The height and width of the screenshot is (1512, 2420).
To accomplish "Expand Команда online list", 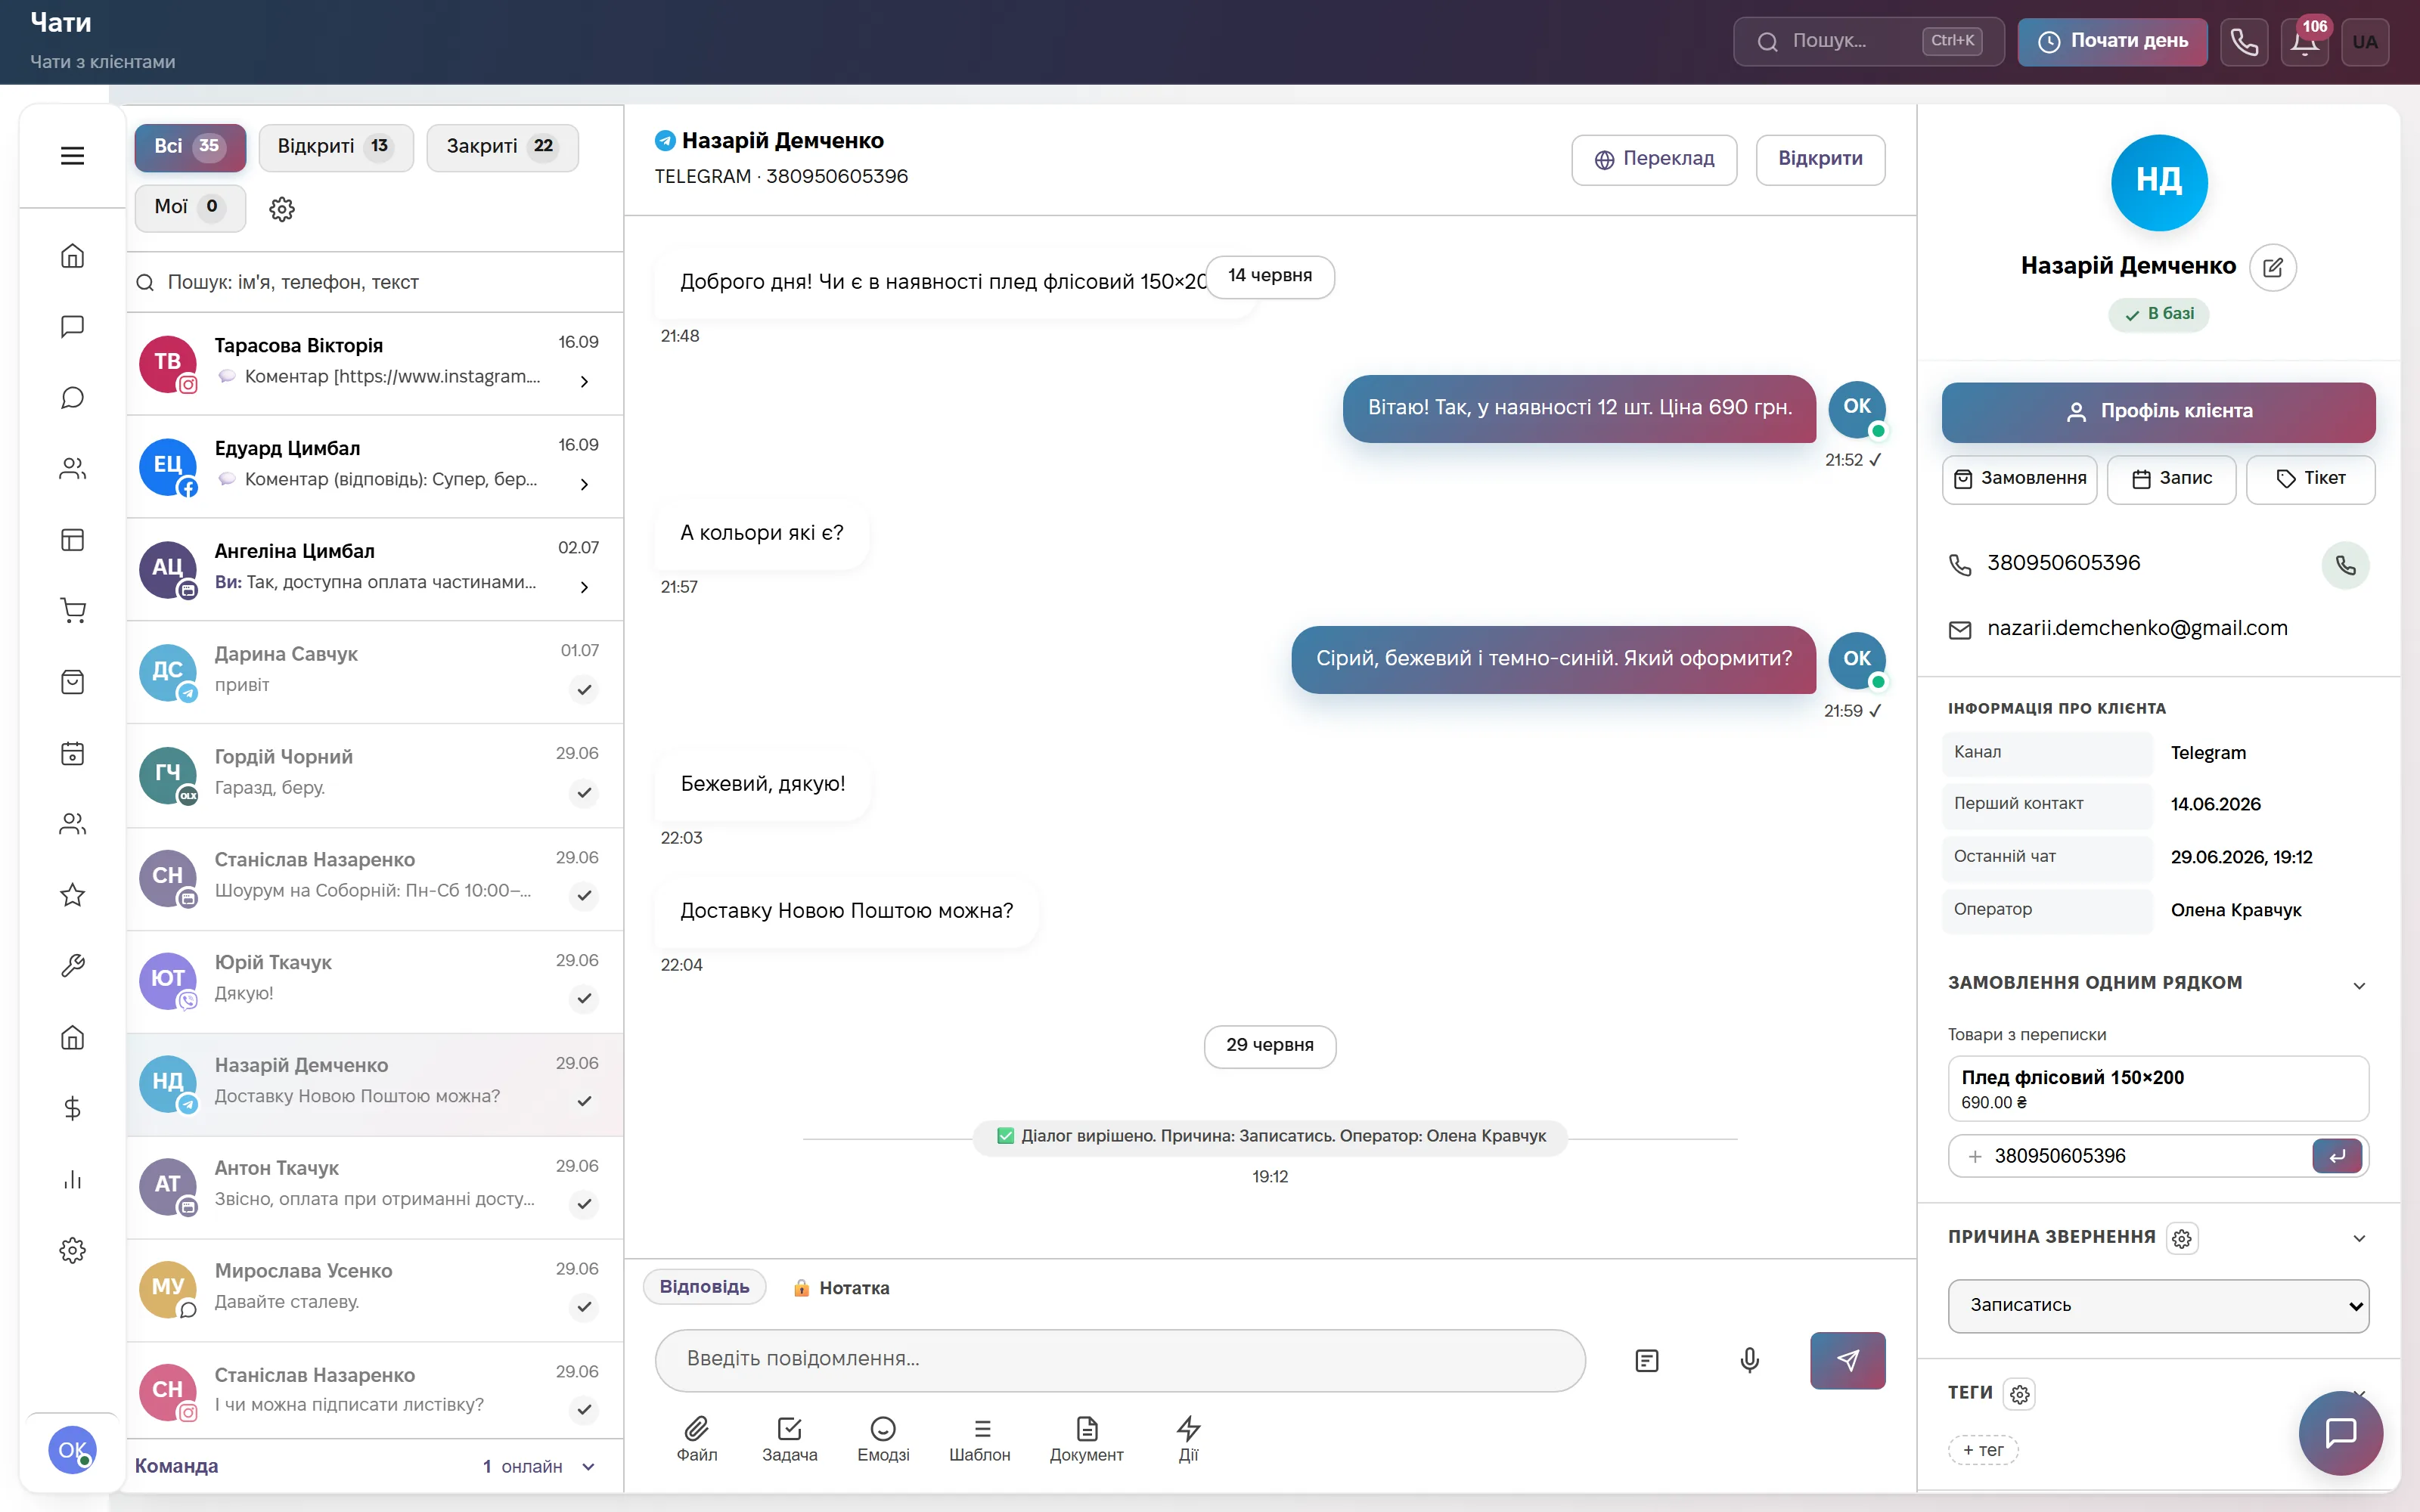I will click(x=588, y=1467).
